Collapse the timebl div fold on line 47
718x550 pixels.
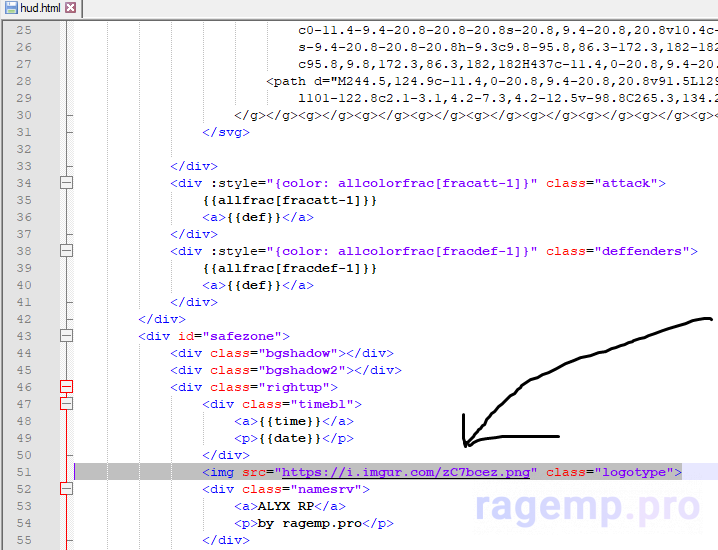tap(67, 404)
